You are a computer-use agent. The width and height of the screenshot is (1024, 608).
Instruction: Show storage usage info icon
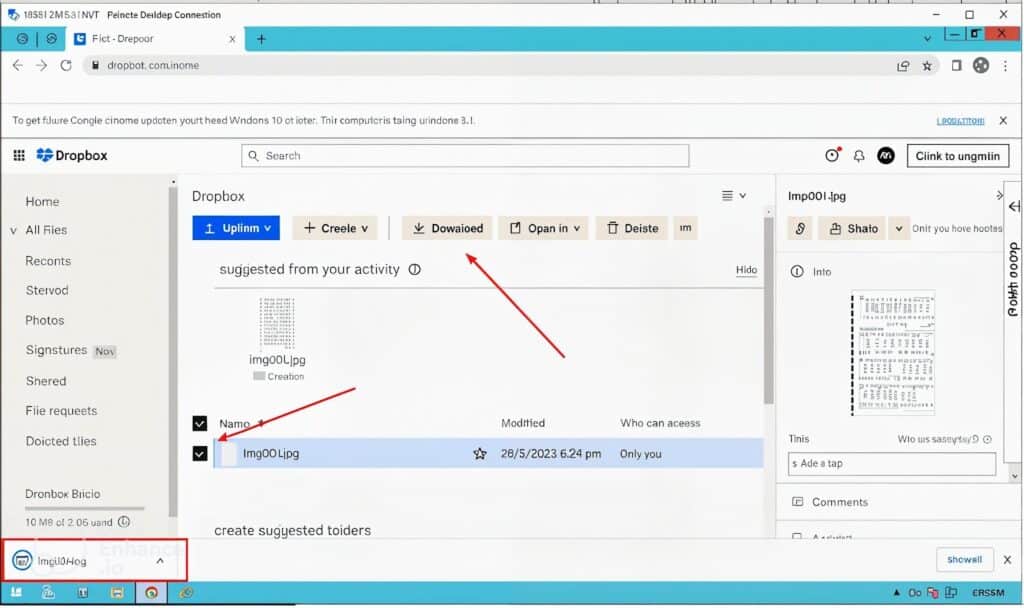[123, 522]
